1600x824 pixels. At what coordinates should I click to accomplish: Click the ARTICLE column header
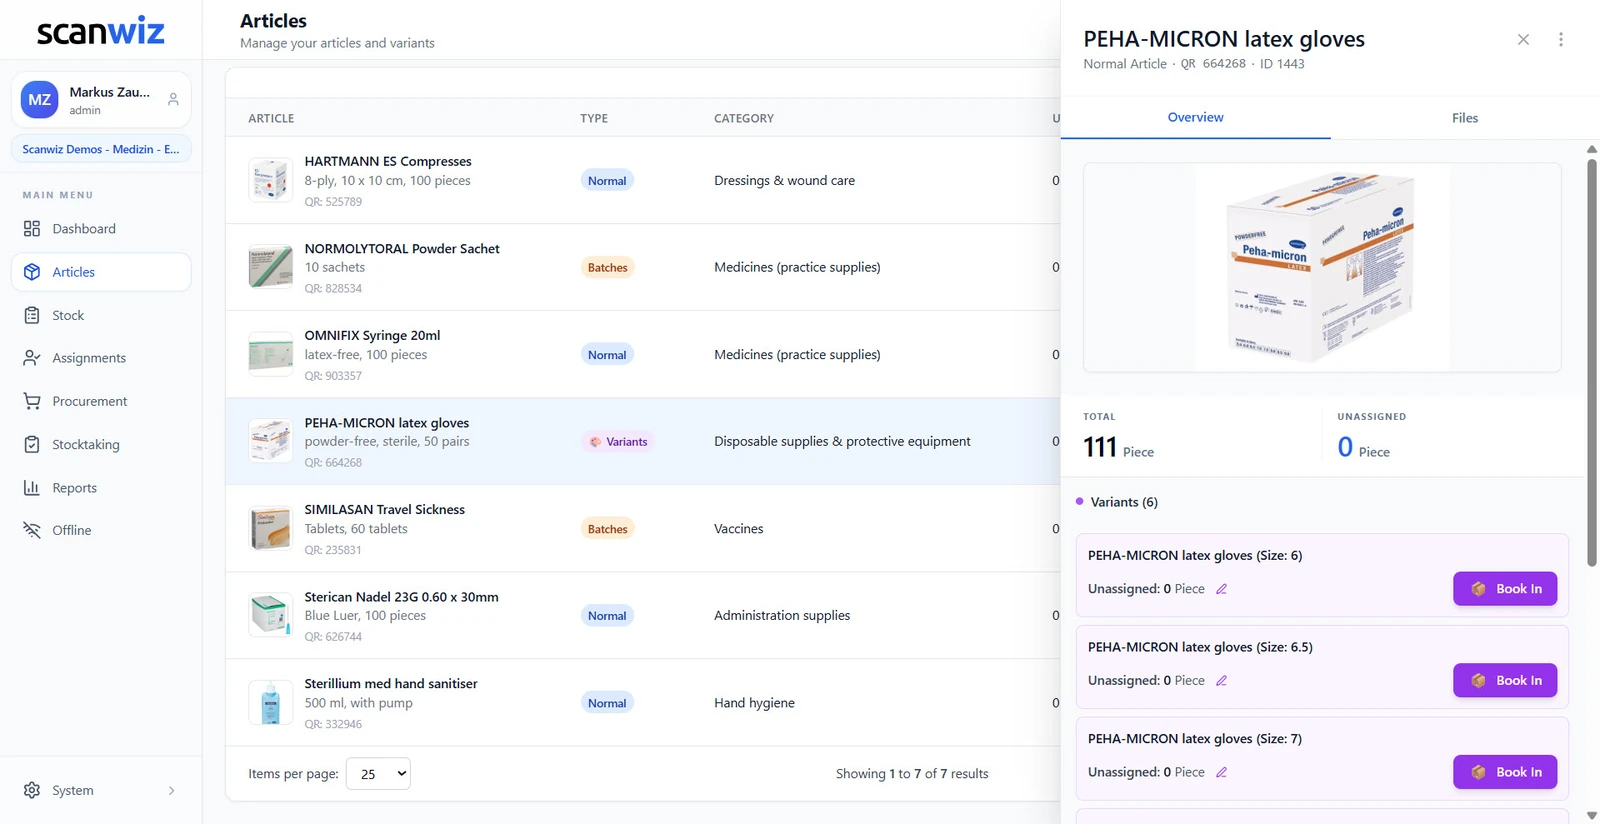click(271, 118)
